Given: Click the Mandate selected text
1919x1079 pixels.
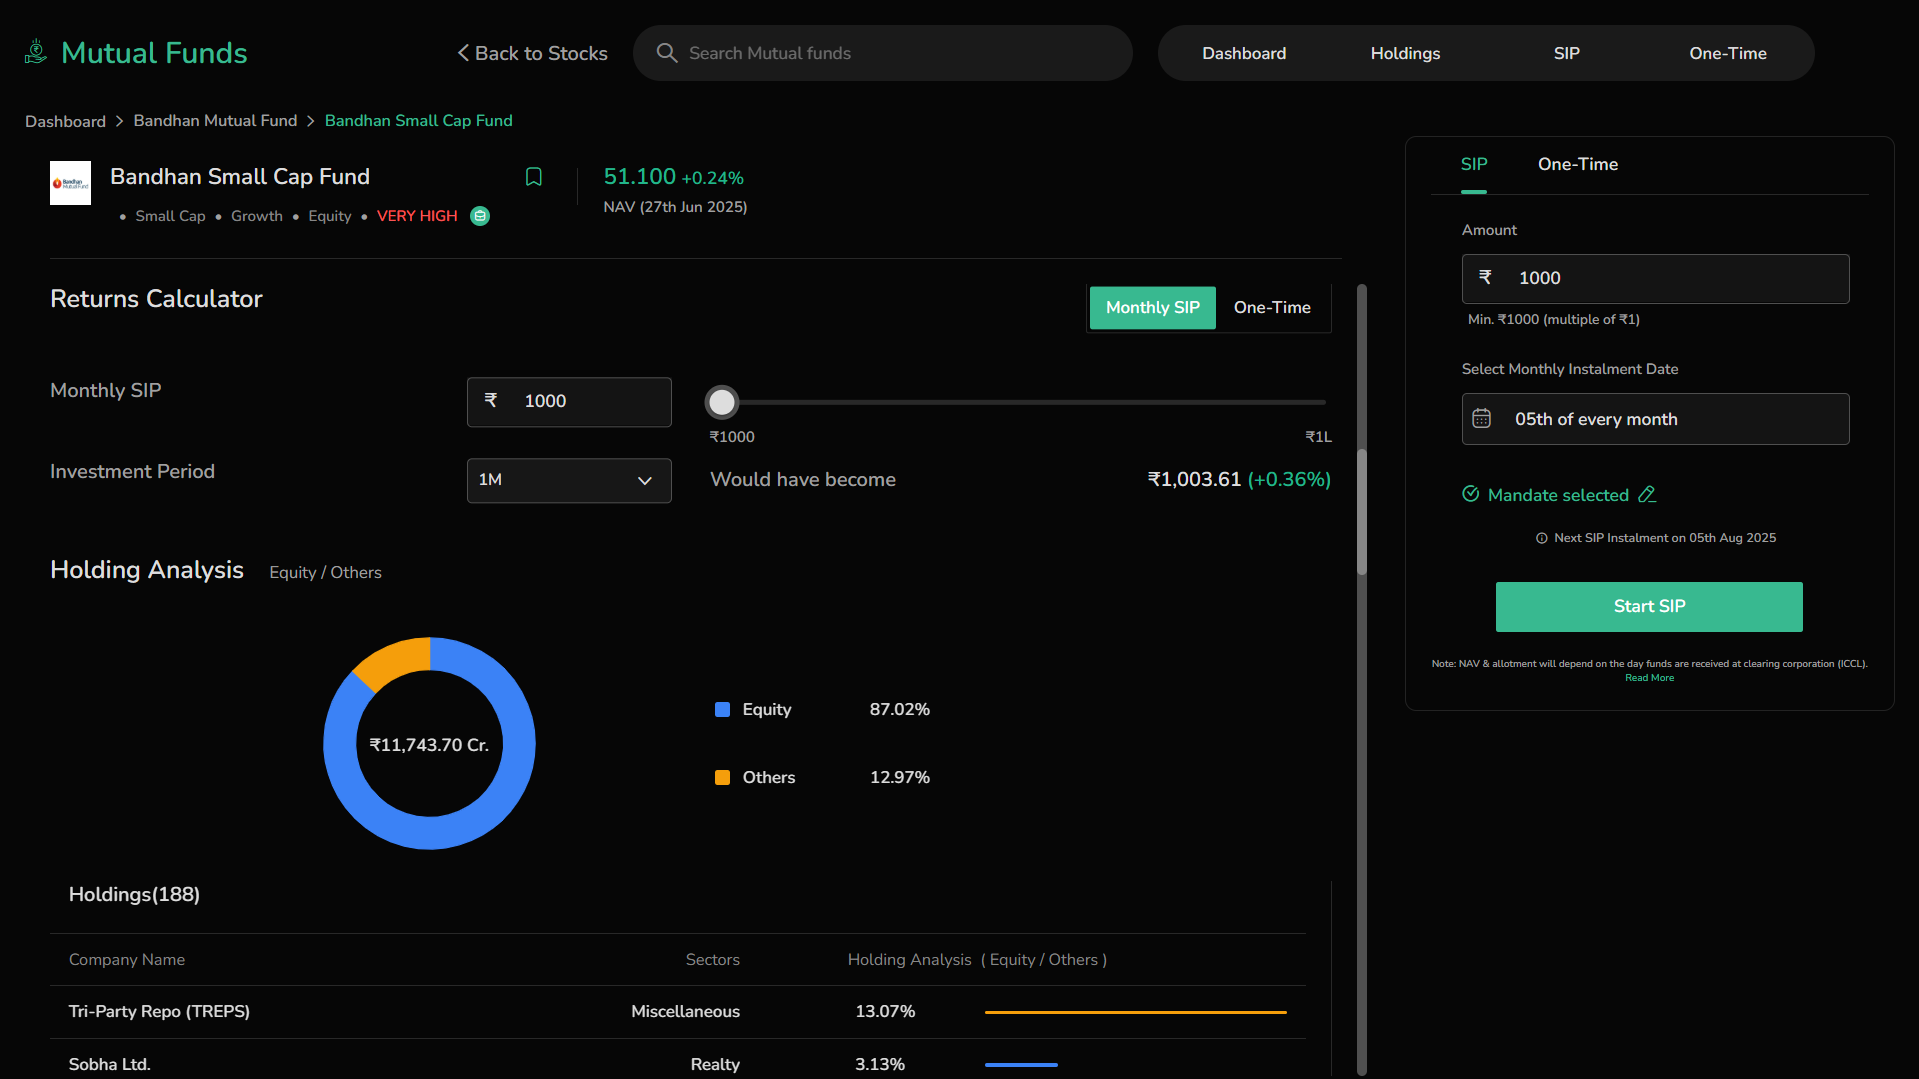Looking at the screenshot, I should 1558,495.
